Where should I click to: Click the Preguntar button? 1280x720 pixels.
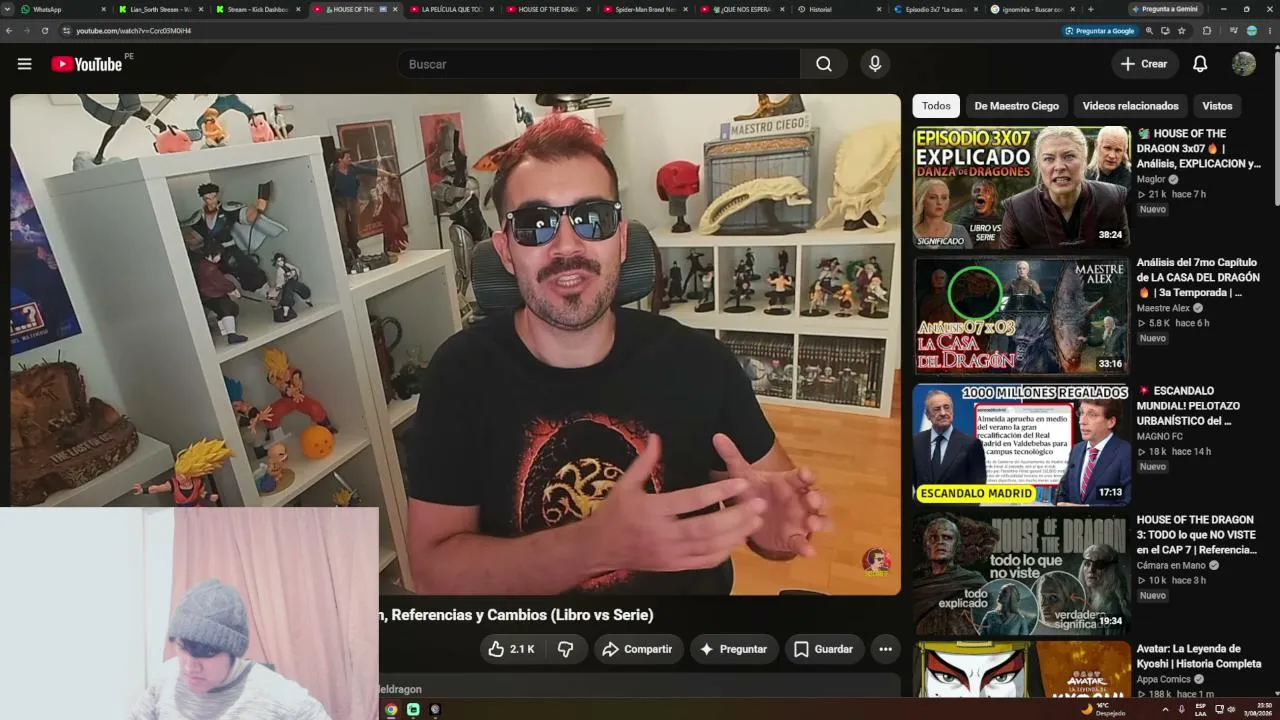pos(733,649)
